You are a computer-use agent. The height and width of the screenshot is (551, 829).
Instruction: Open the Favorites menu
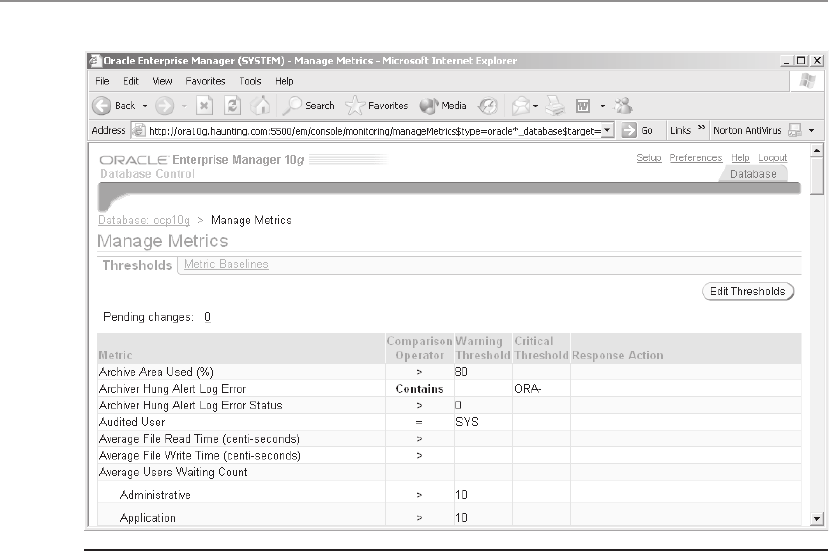pos(205,81)
